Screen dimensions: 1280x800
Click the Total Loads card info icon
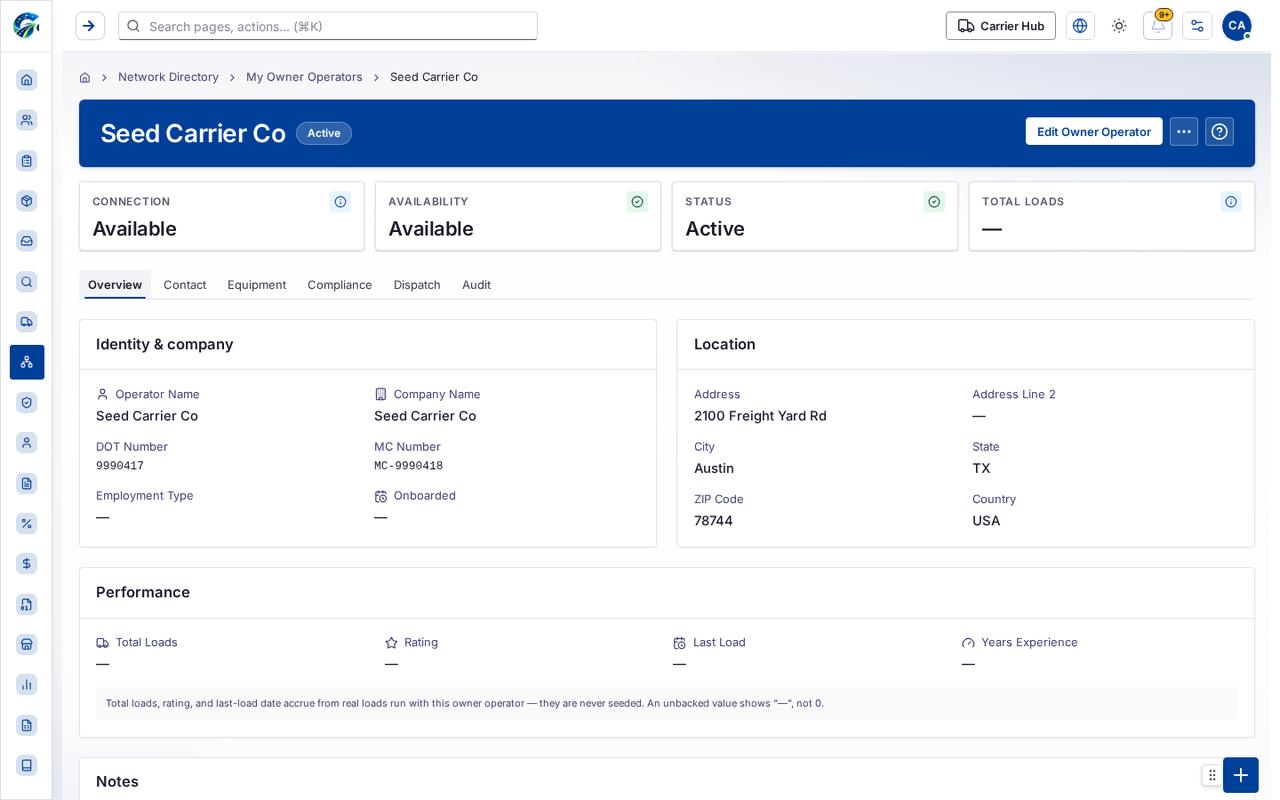pyautogui.click(x=1231, y=202)
